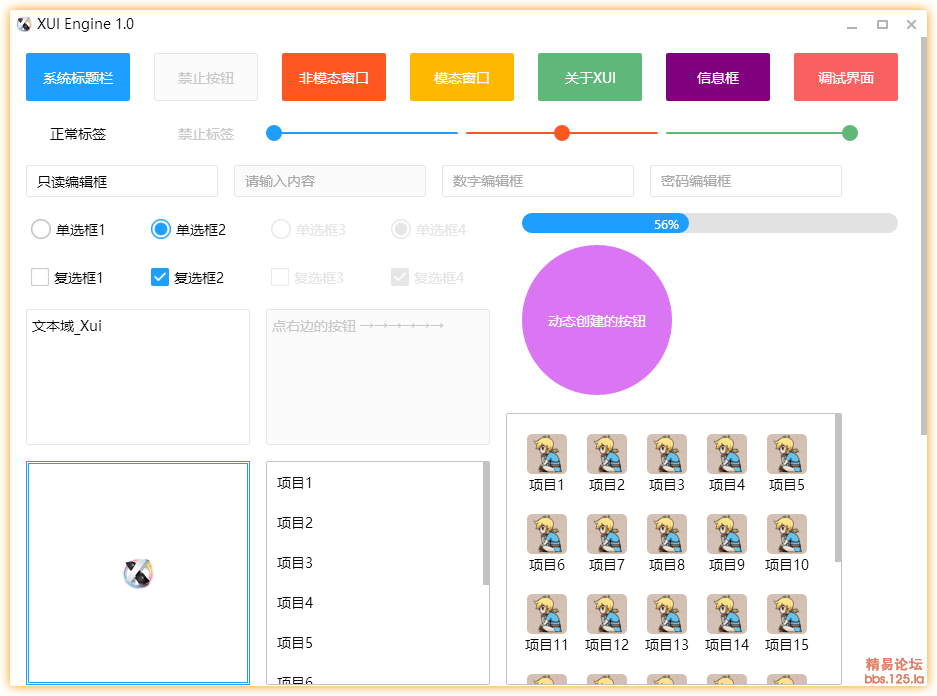Screen dimensions: 937x696
Task: Uncheck the 复选框2 checkbox
Action: pos(160,277)
